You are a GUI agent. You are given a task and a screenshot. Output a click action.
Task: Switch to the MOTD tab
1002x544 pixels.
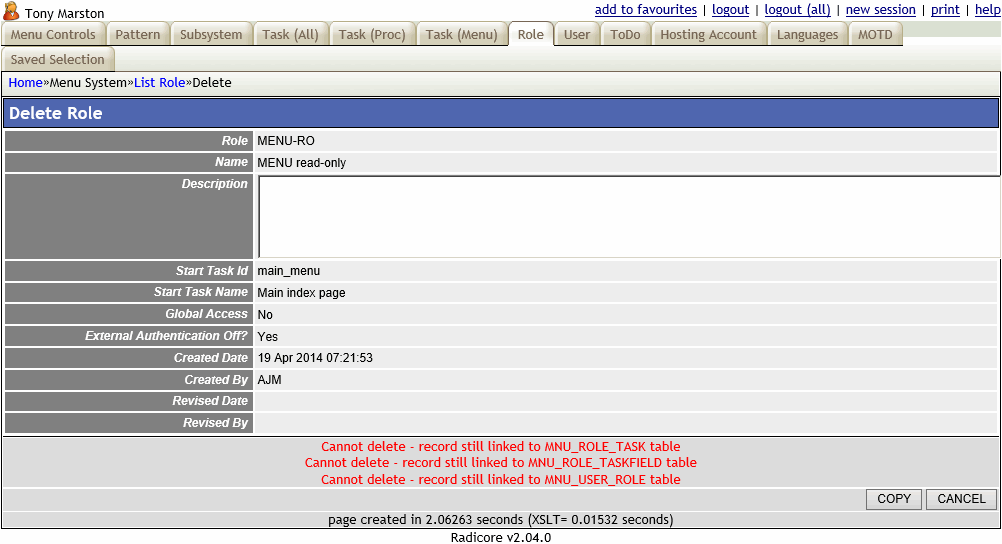pos(875,35)
